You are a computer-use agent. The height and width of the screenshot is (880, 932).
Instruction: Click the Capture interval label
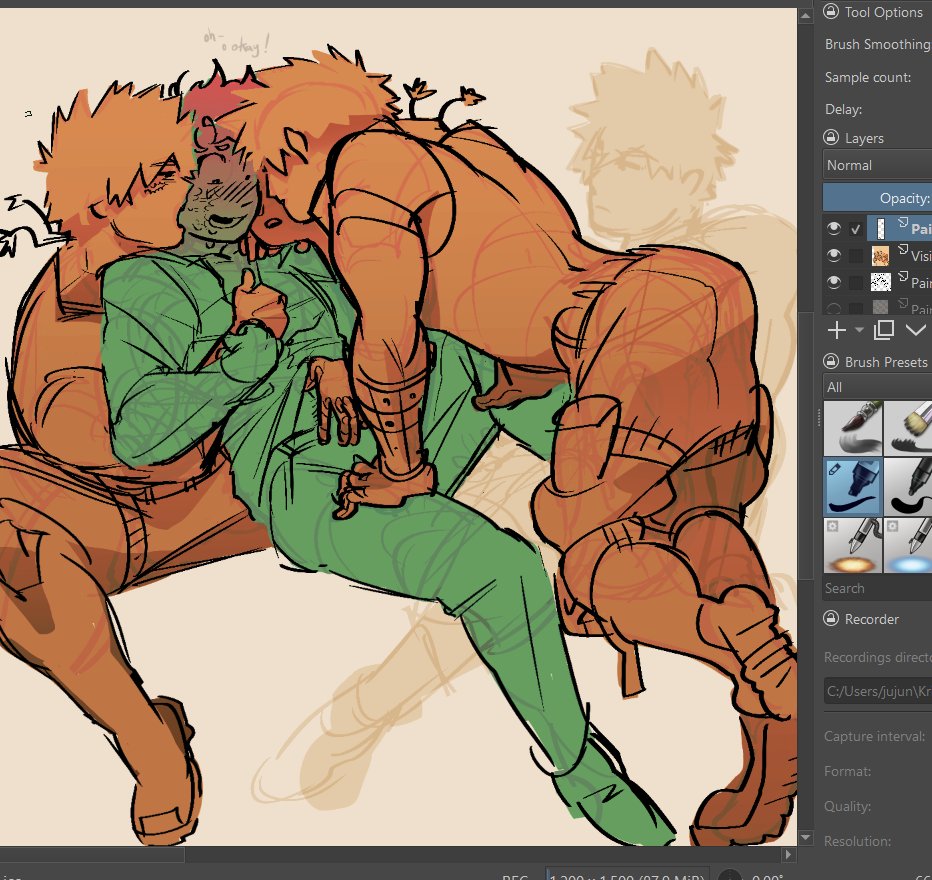[874, 736]
